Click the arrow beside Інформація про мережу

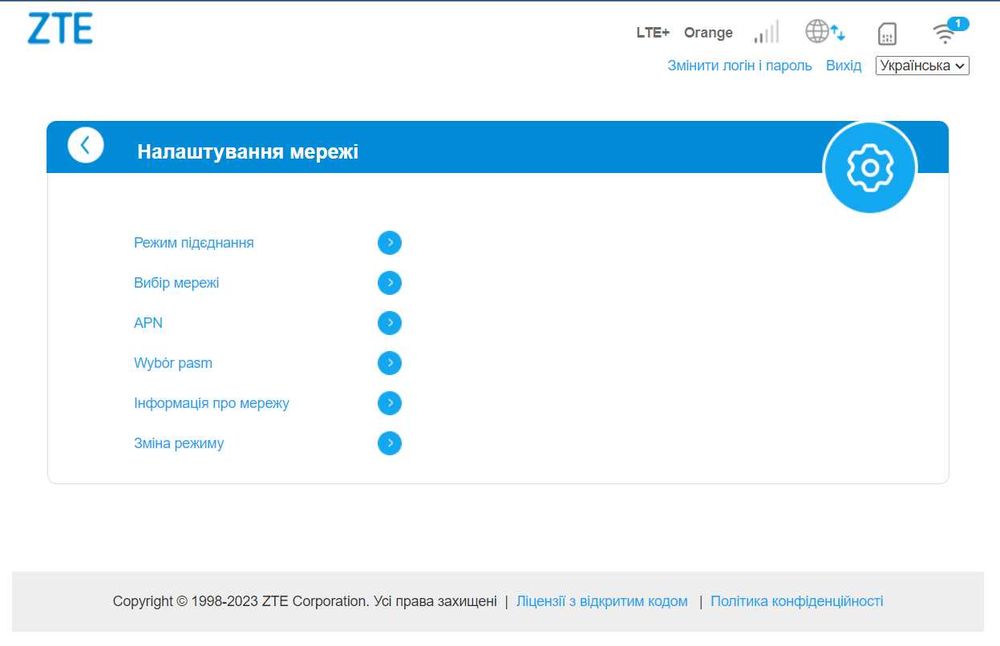390,404
